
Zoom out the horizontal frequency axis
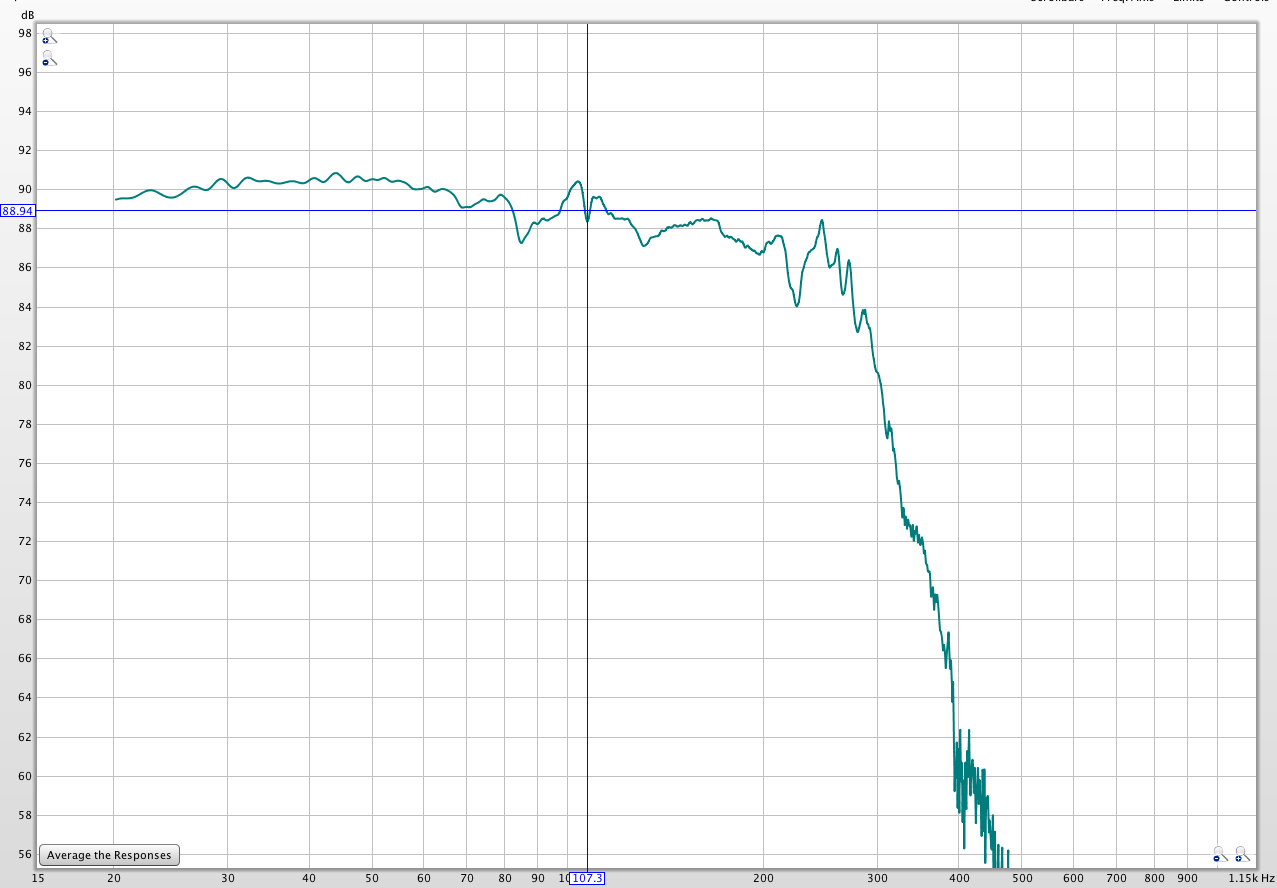tap(1220, 855)
